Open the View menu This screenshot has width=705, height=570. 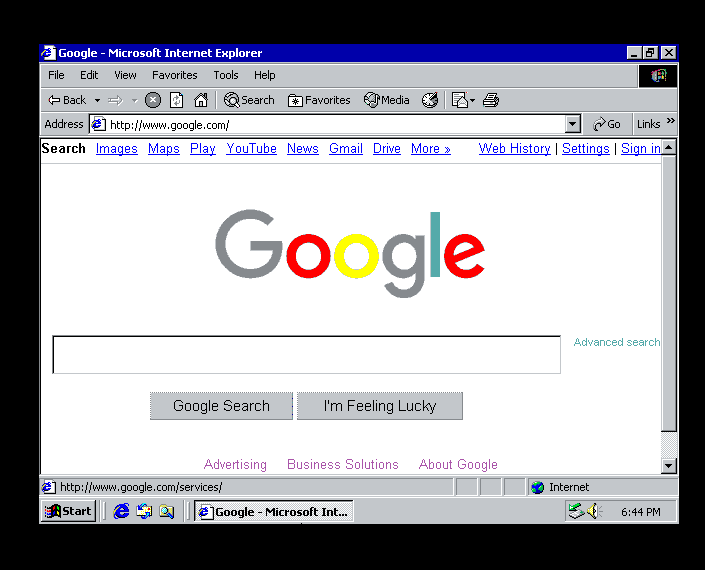tap(125, 75)
